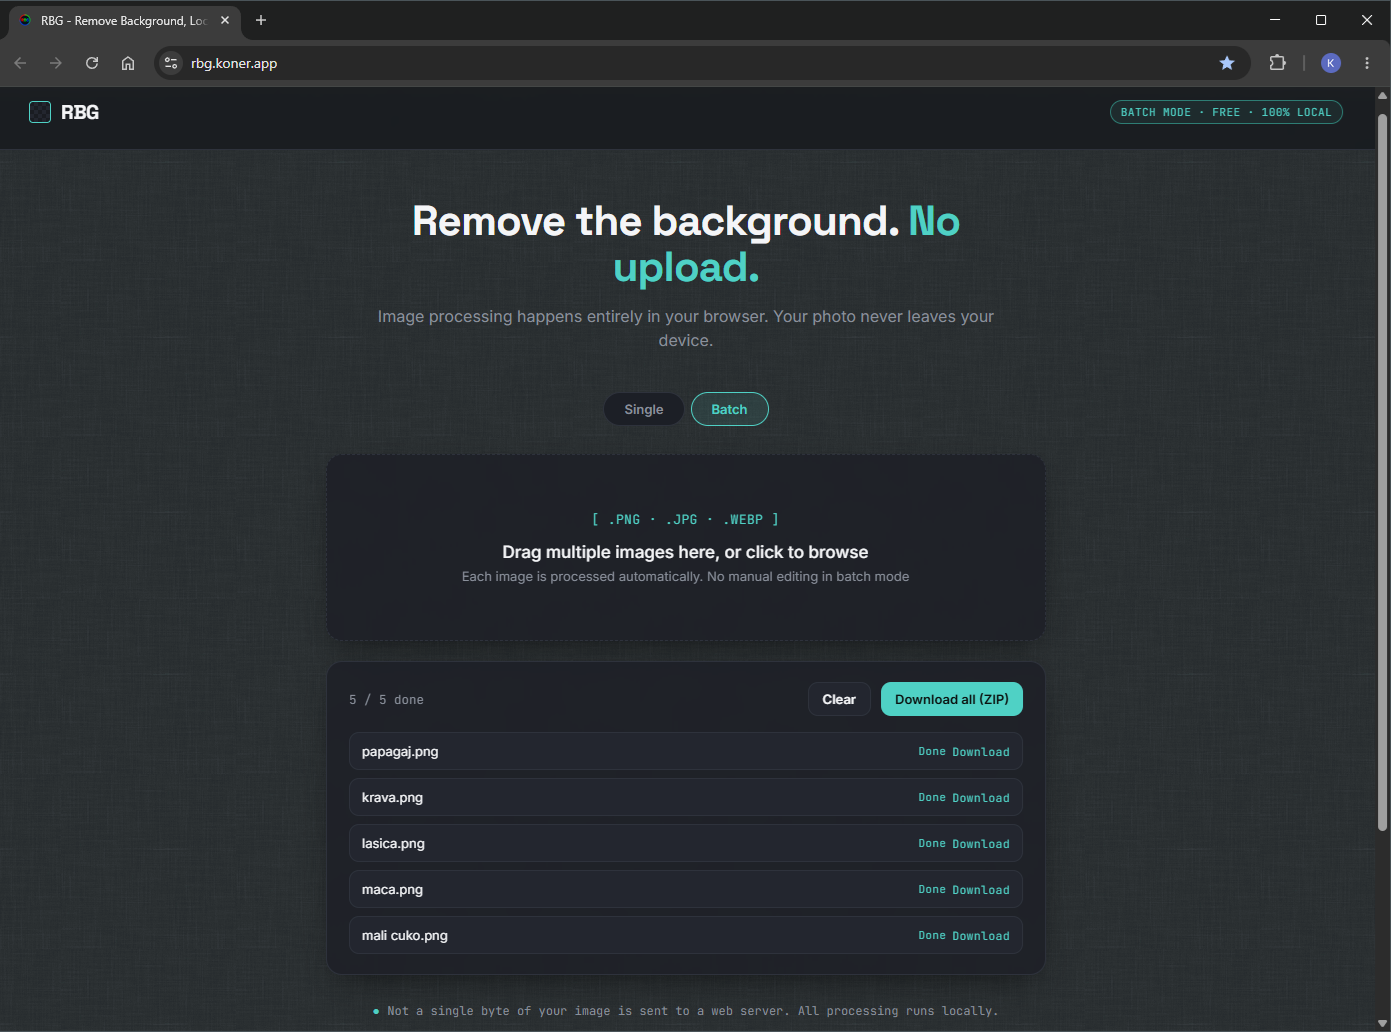Click the scrollbar down arrow
Screen dimensions: 1391x1032
[x=1382, y=1023]
